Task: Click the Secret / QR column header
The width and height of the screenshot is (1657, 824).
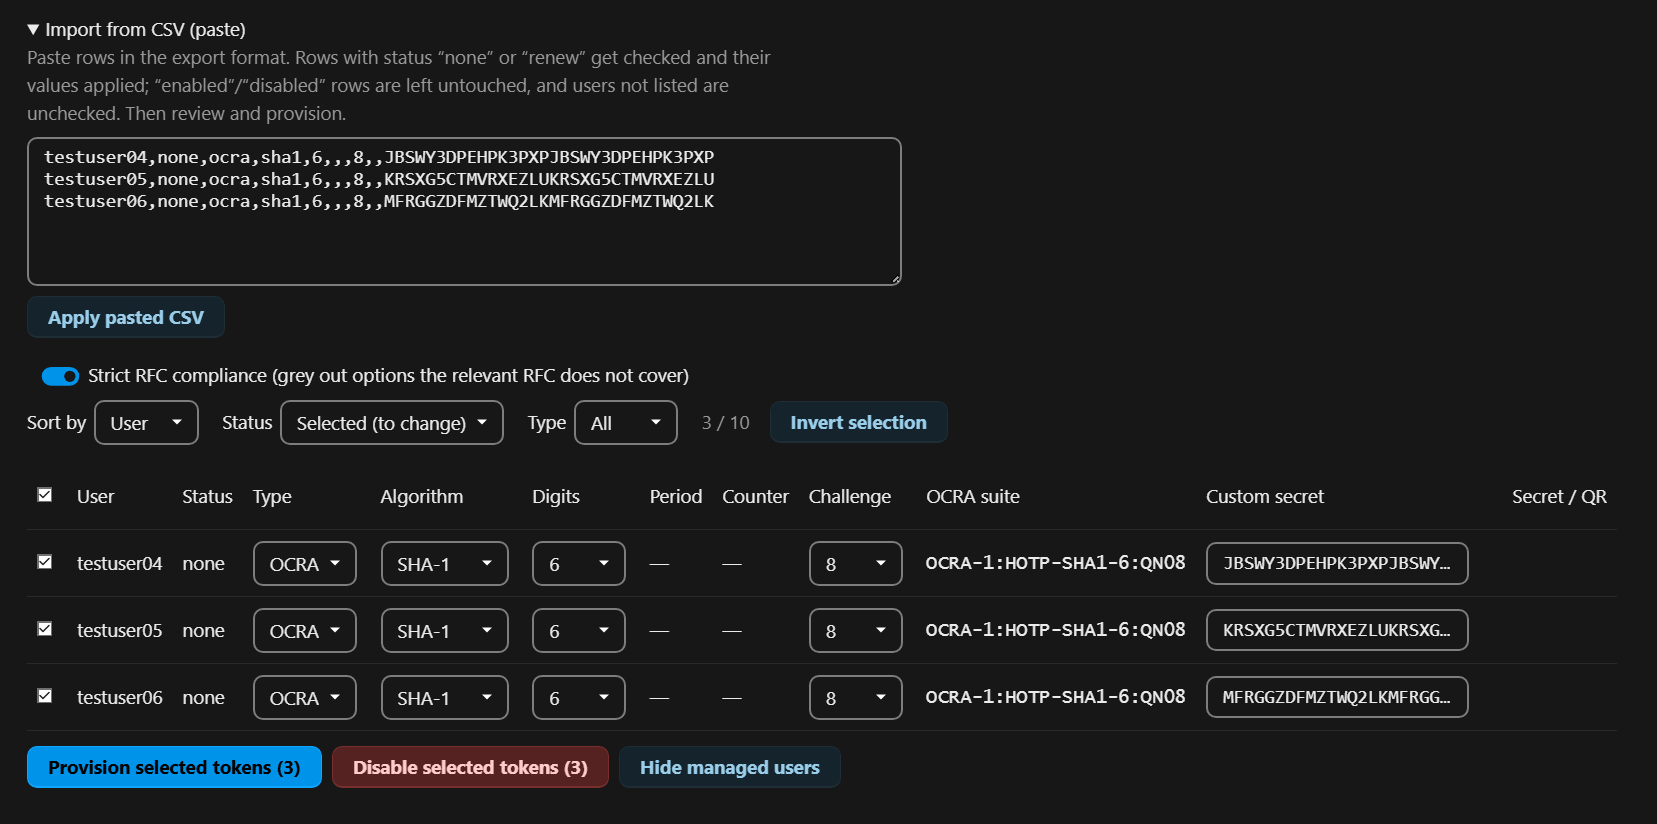Action: tap(1560, 497)
